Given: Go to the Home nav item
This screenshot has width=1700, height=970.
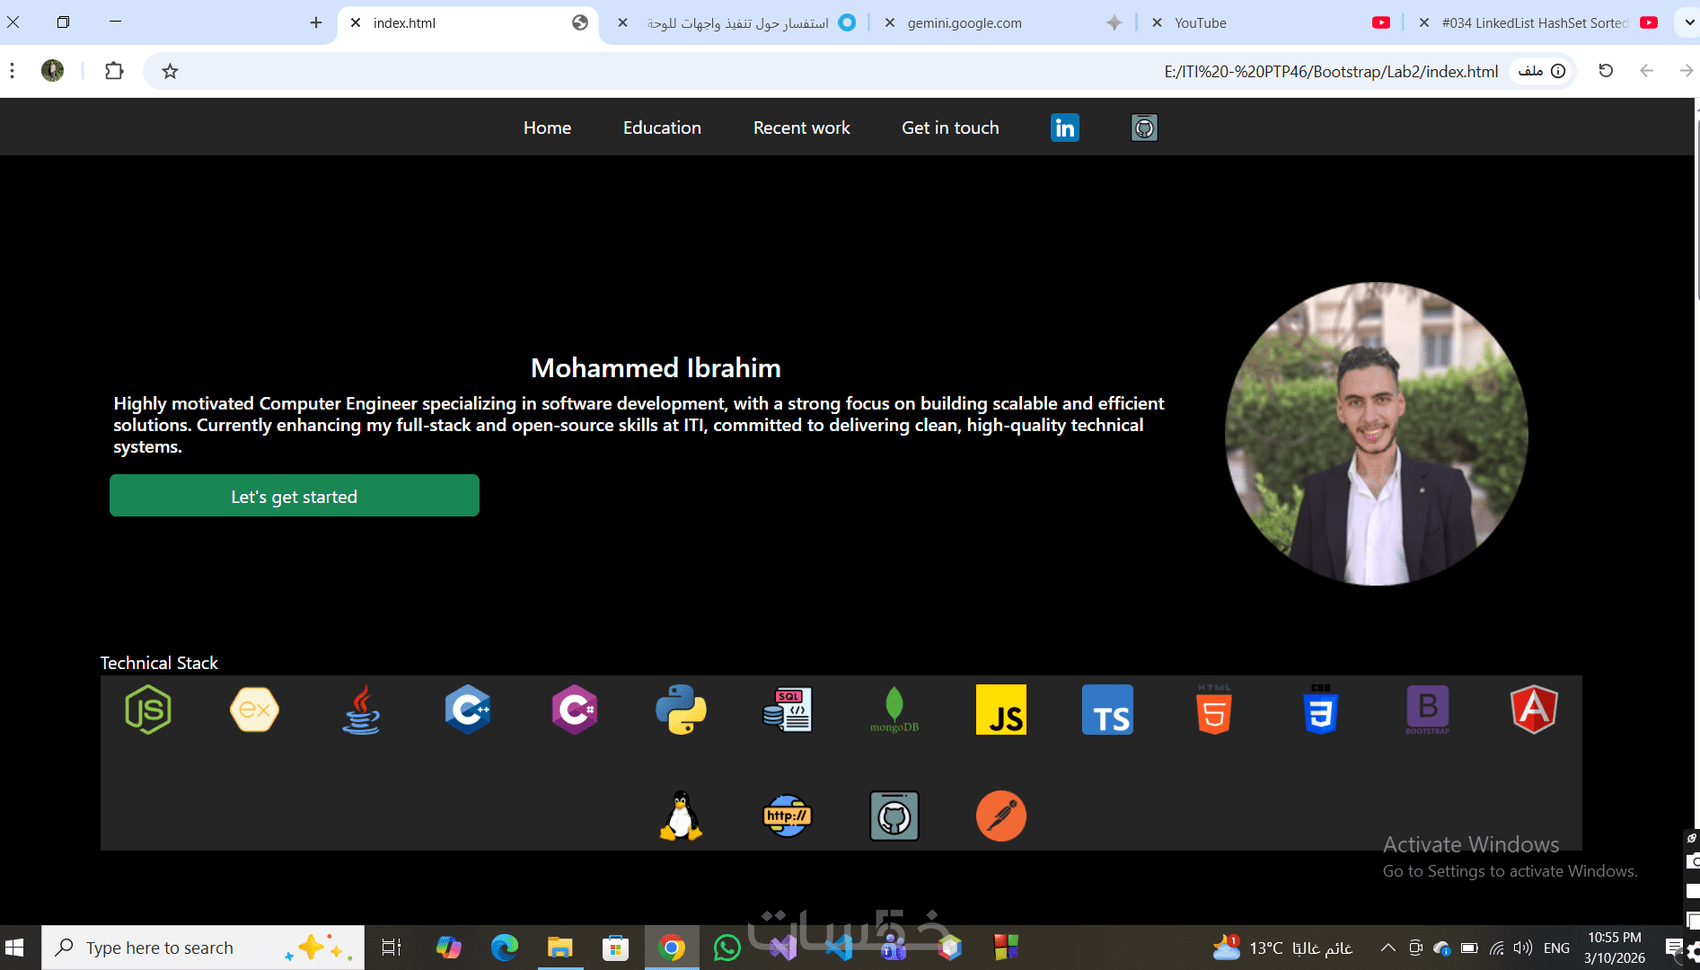Looking at the screenshot, I should pos(547,128).
